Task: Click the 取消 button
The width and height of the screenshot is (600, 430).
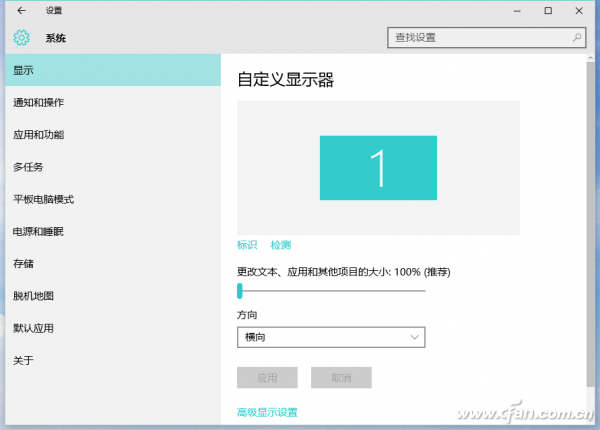Action: pyautogui.click(x=341, y=378)
